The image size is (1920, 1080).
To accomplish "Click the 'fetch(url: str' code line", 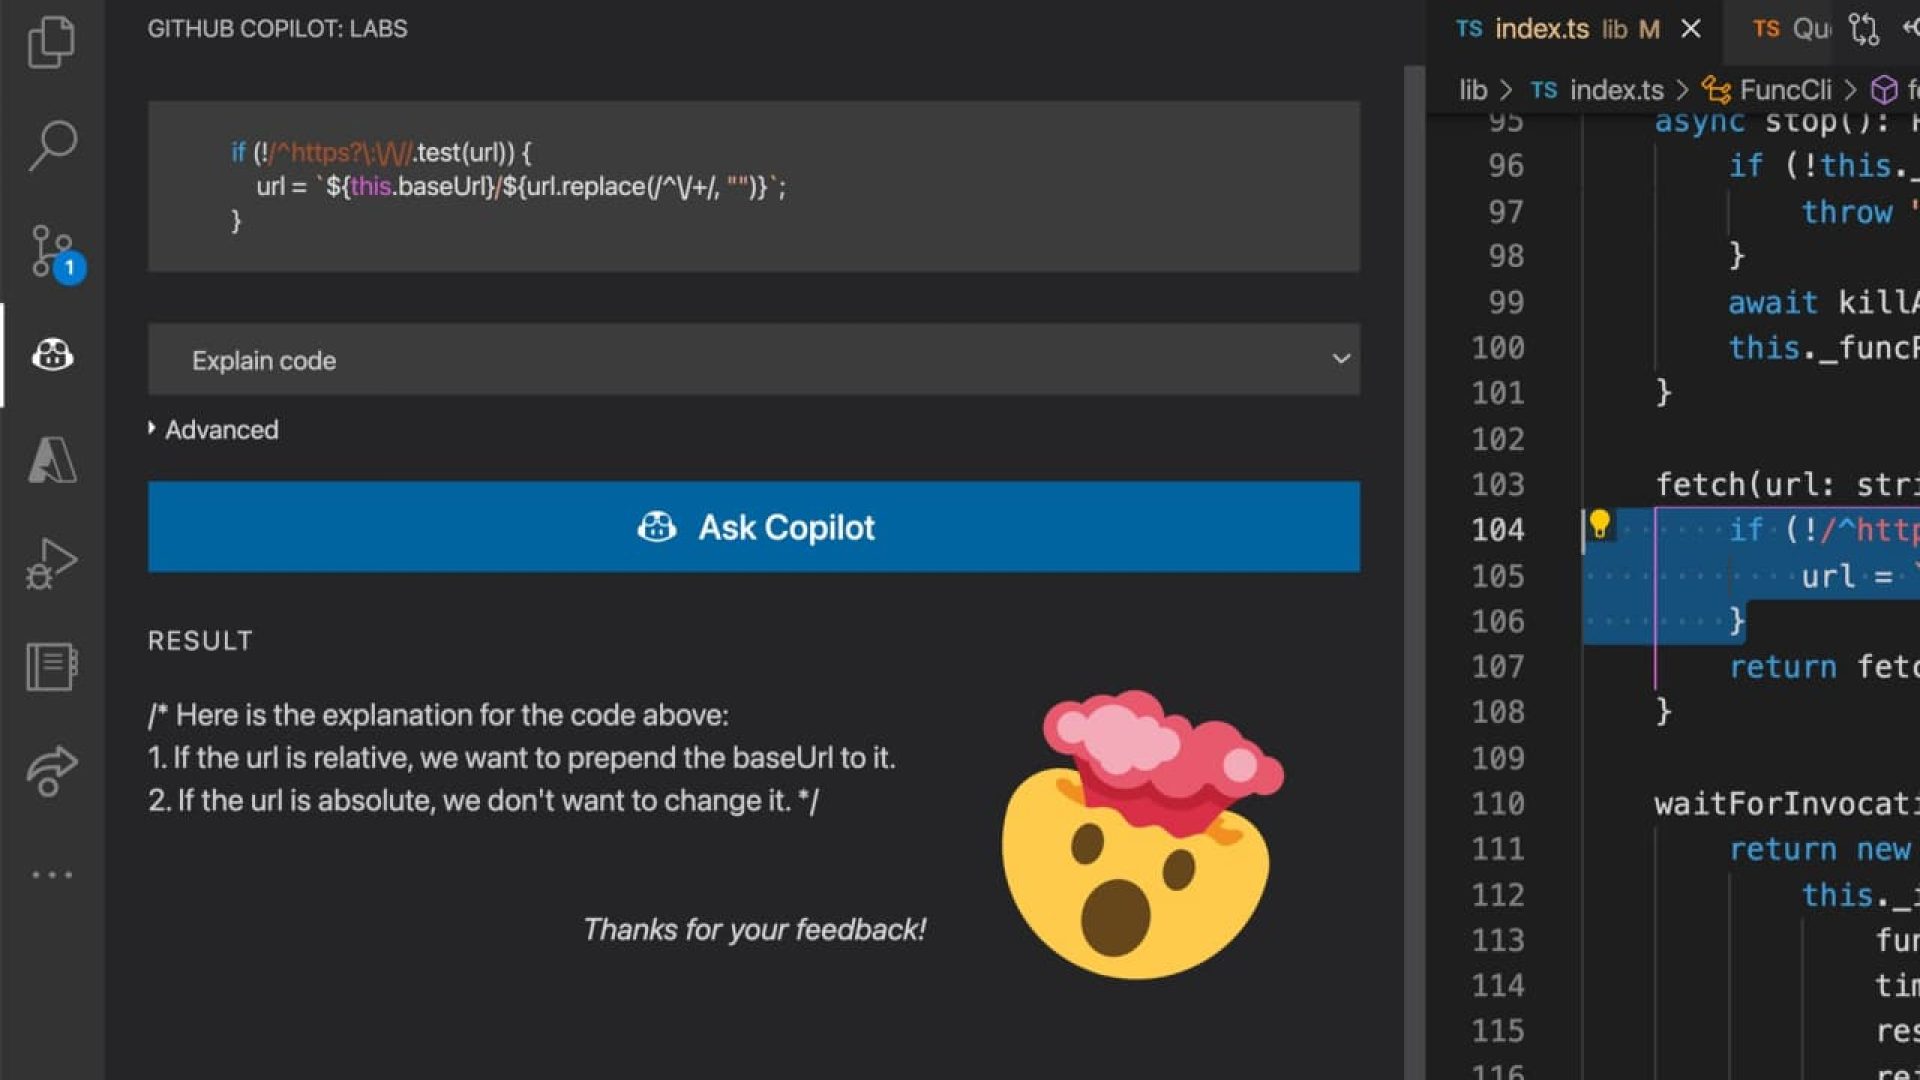I will point(1786,485).
